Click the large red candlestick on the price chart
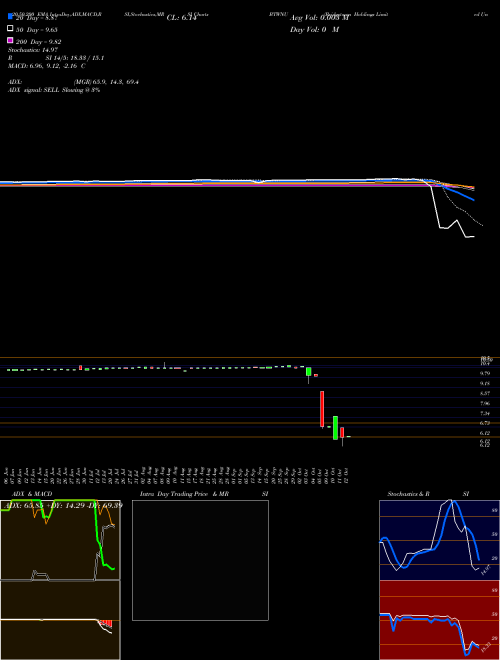 (322, 409)
